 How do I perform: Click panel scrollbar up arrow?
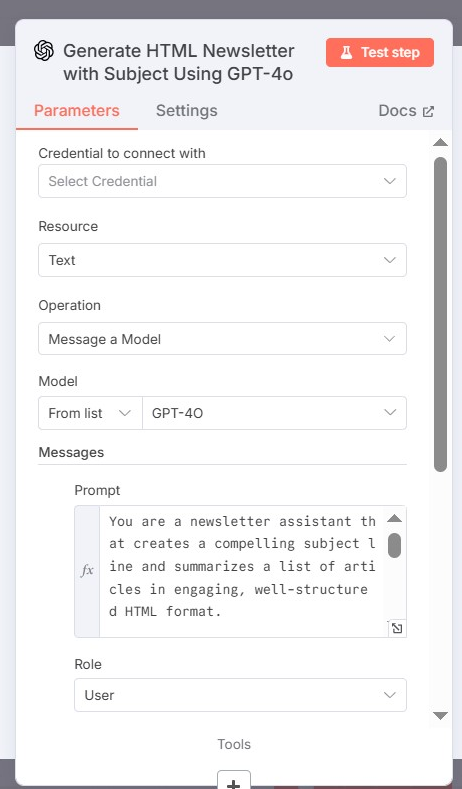click(440, 142)
